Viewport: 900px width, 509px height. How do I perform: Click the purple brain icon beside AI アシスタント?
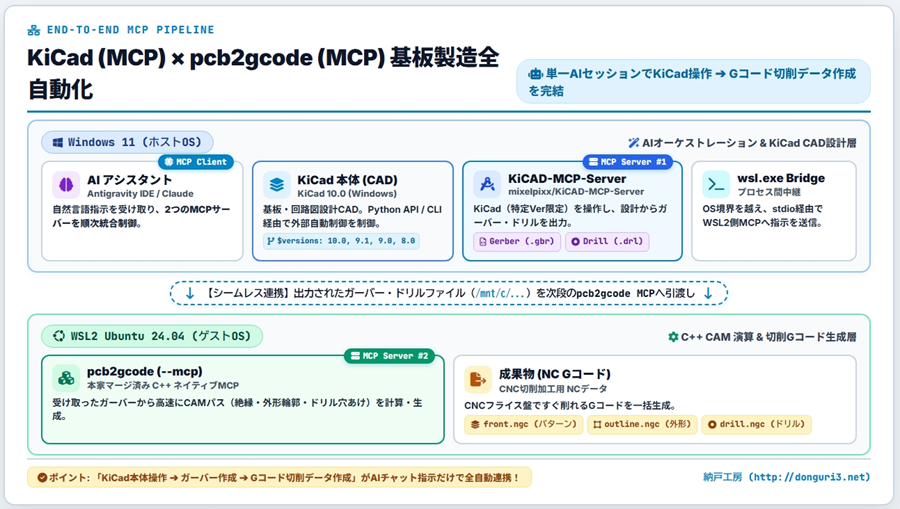pyautogui.click(x=66, y=185)
